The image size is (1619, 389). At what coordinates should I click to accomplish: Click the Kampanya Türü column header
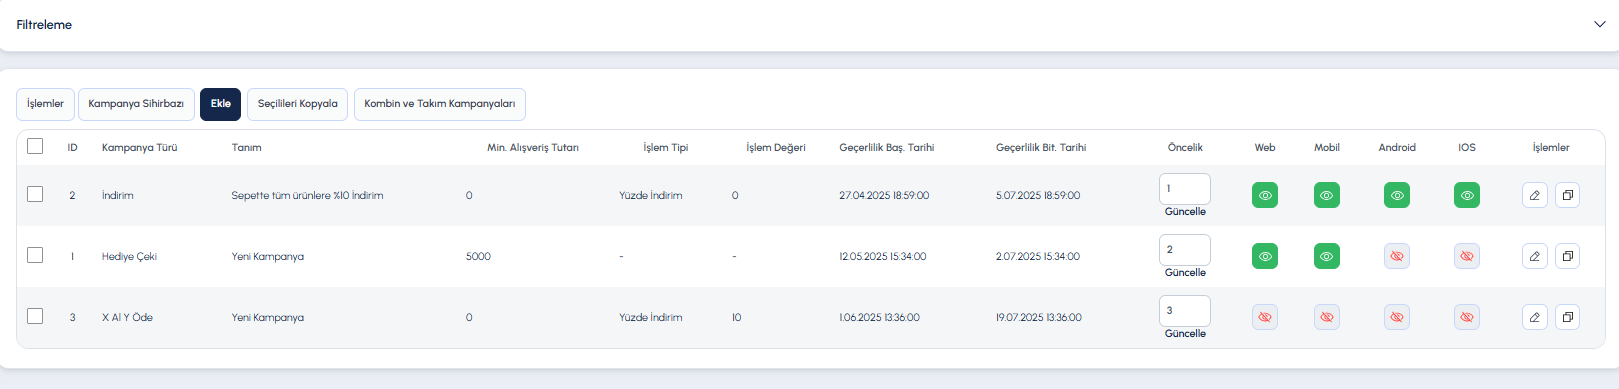point(139,147)
